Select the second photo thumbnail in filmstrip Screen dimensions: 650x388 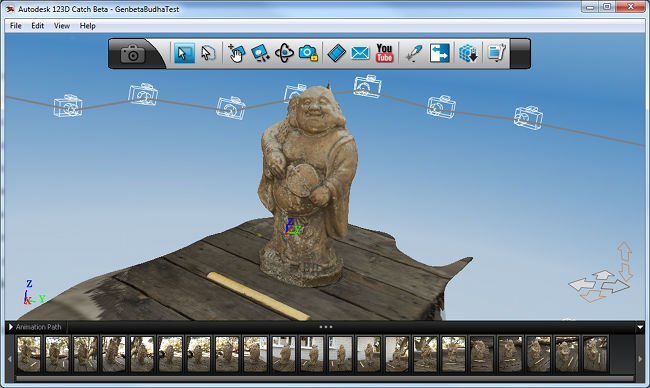pyautogui.click(x=57, y=354)
